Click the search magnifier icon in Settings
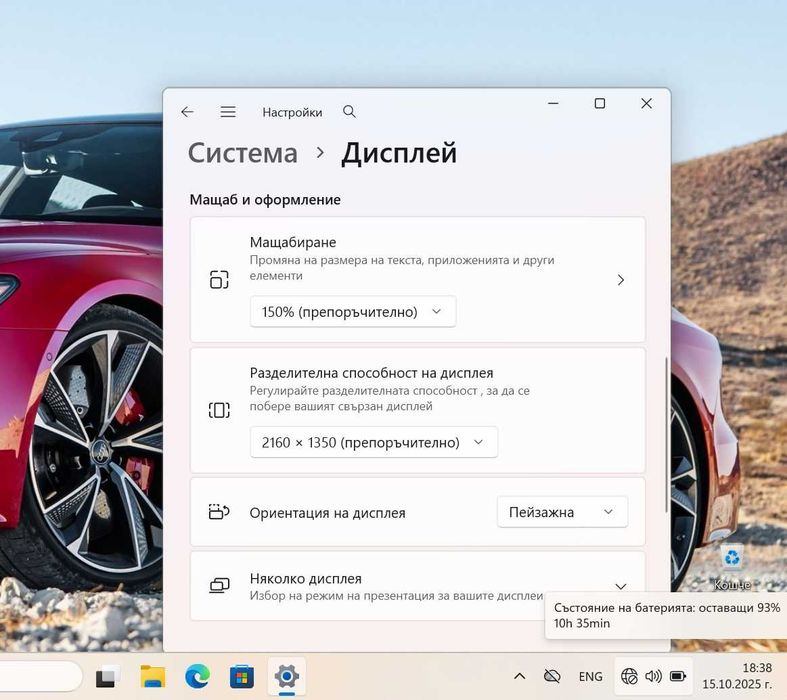The image size is (787, 700). point(349,111)
